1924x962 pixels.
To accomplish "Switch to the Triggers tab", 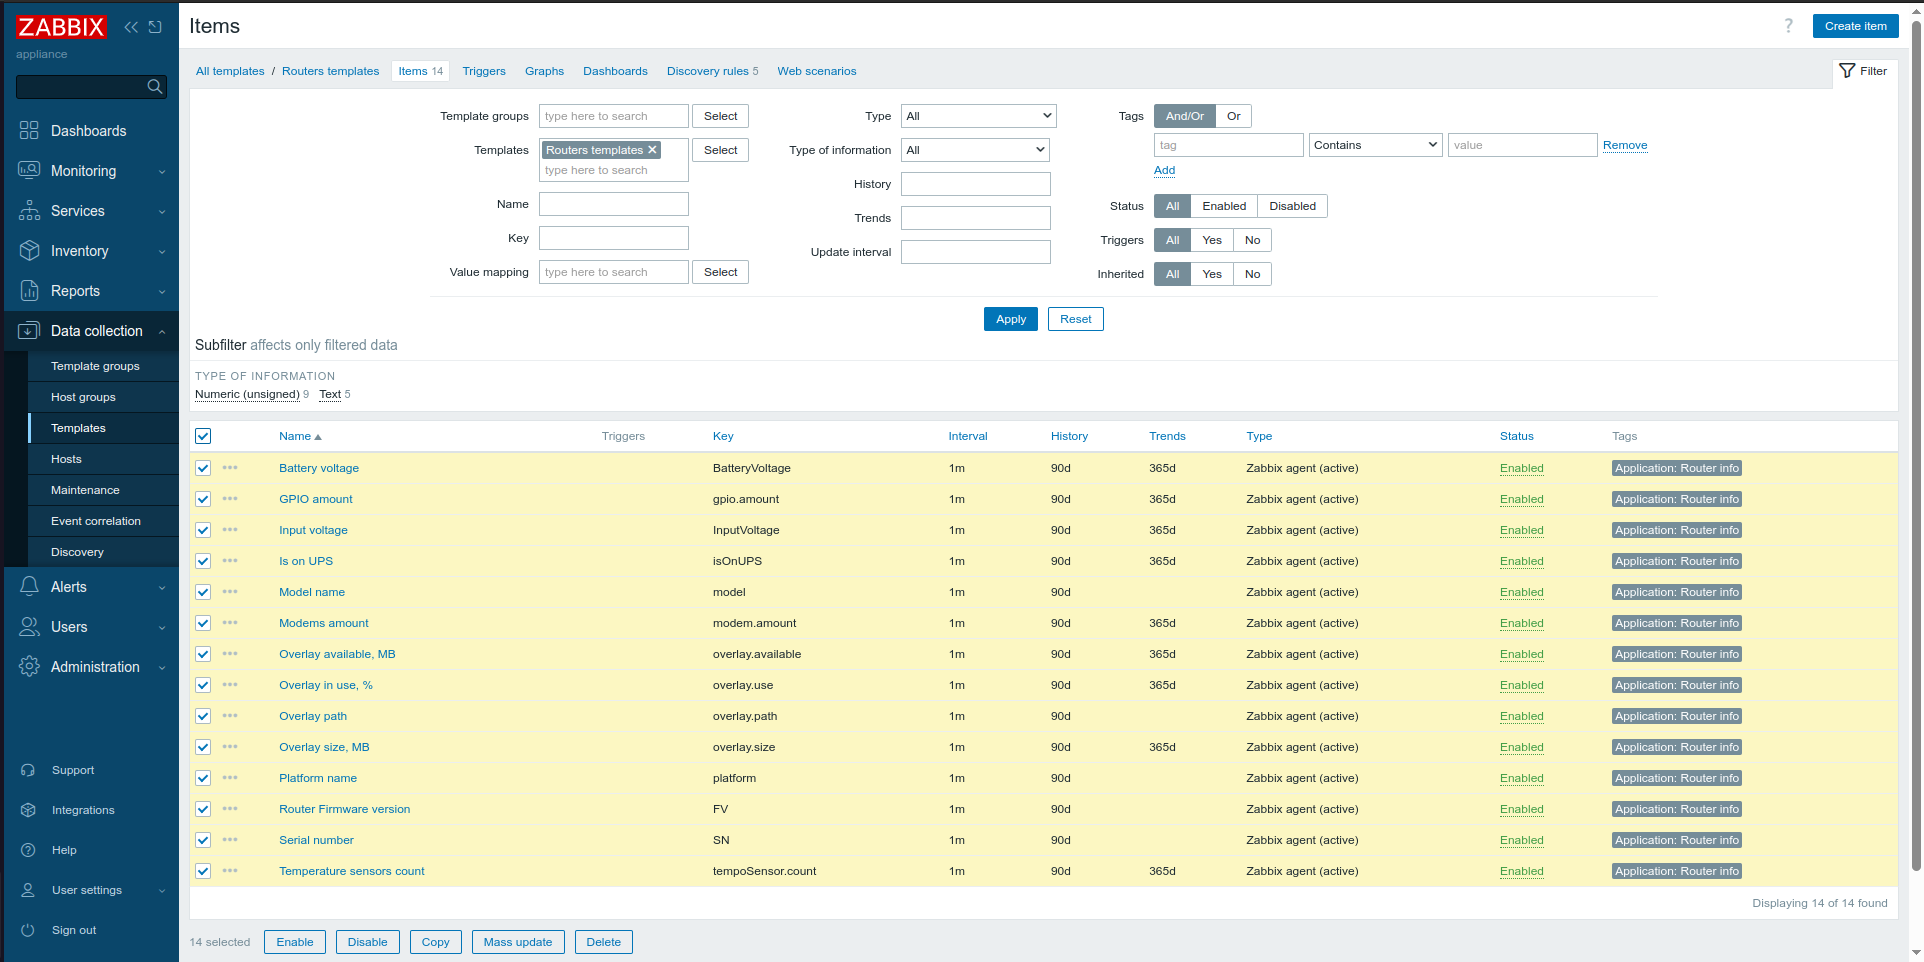I will 484,71.
